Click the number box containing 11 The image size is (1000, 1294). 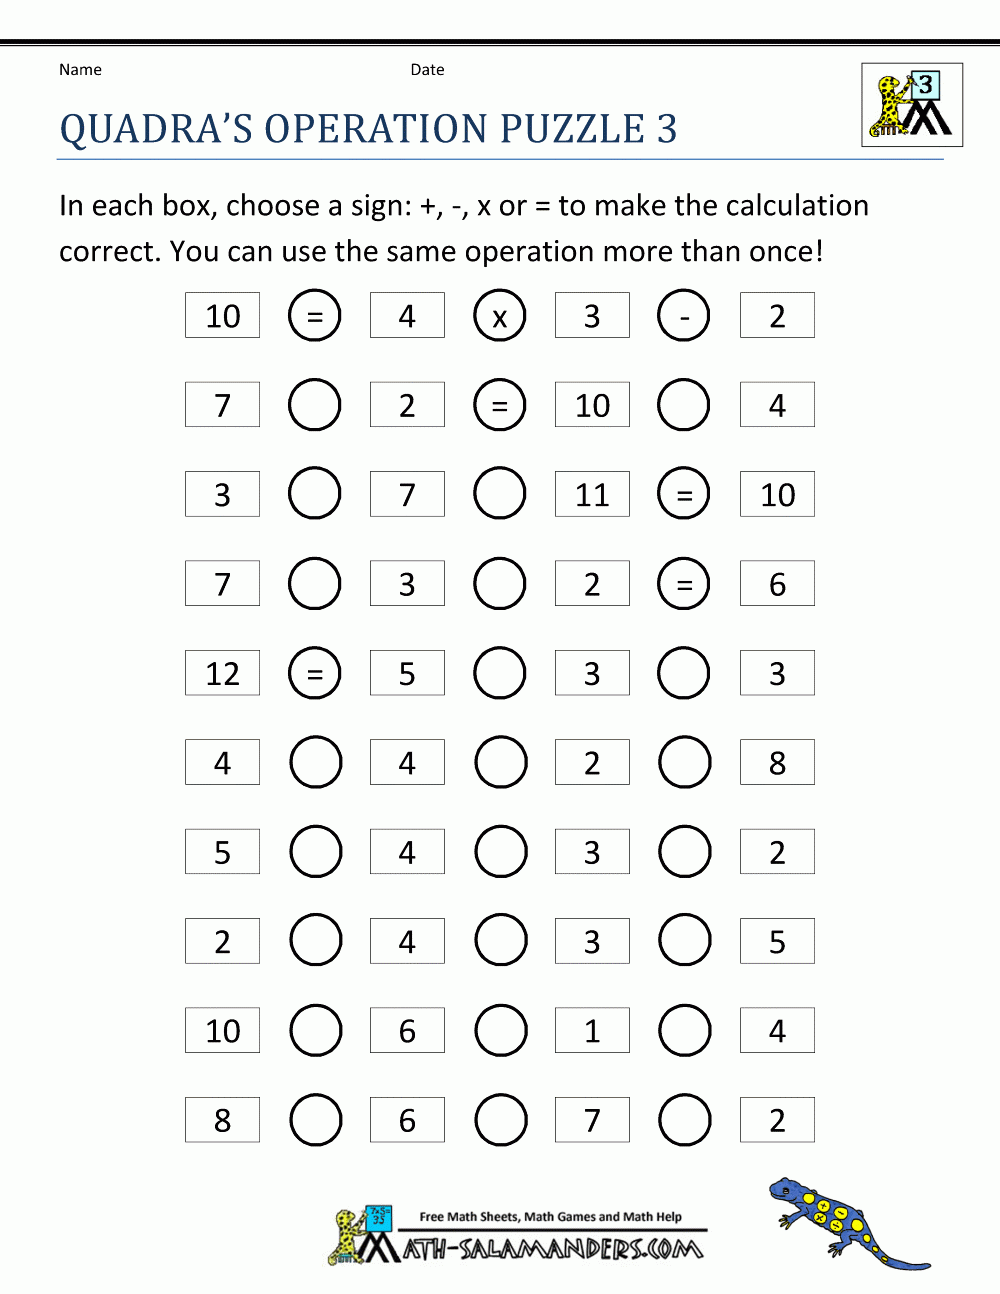(592, 494)
